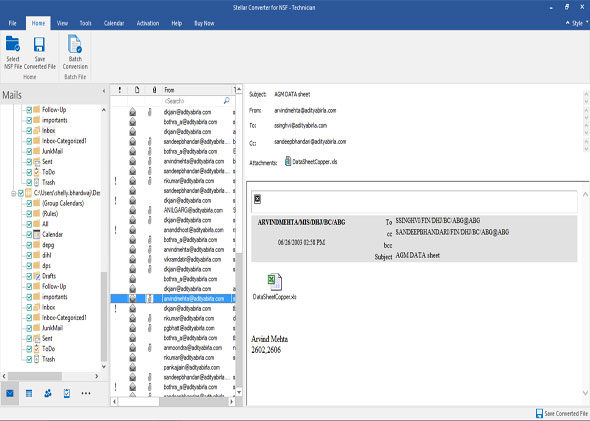The image size is (590, 421).
Task: Click the envelope icon of the ANILGARG mail
Action: coord(132,210)
